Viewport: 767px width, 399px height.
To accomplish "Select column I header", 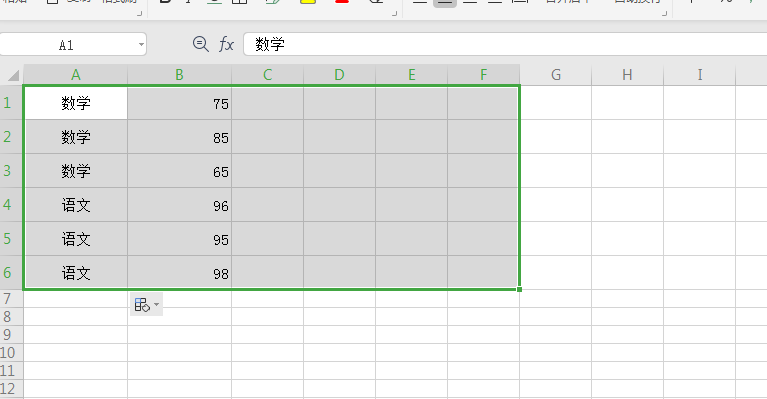I will pos(699,75).
